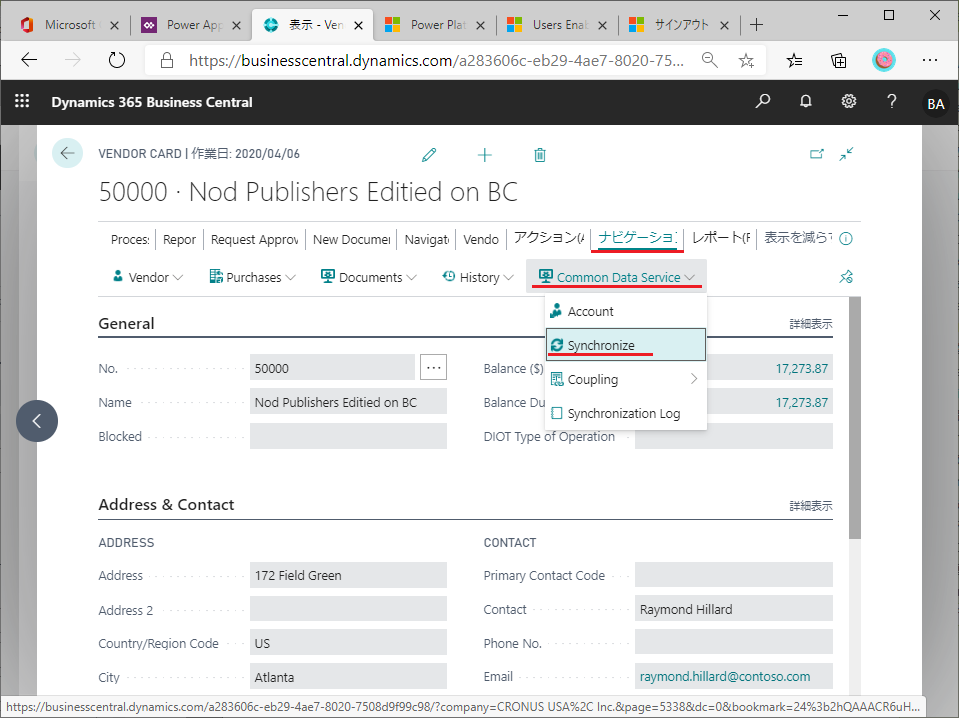Expand the Purchases dropdown
The width and height of the screenshot is (959, 718).
point(253,277)
